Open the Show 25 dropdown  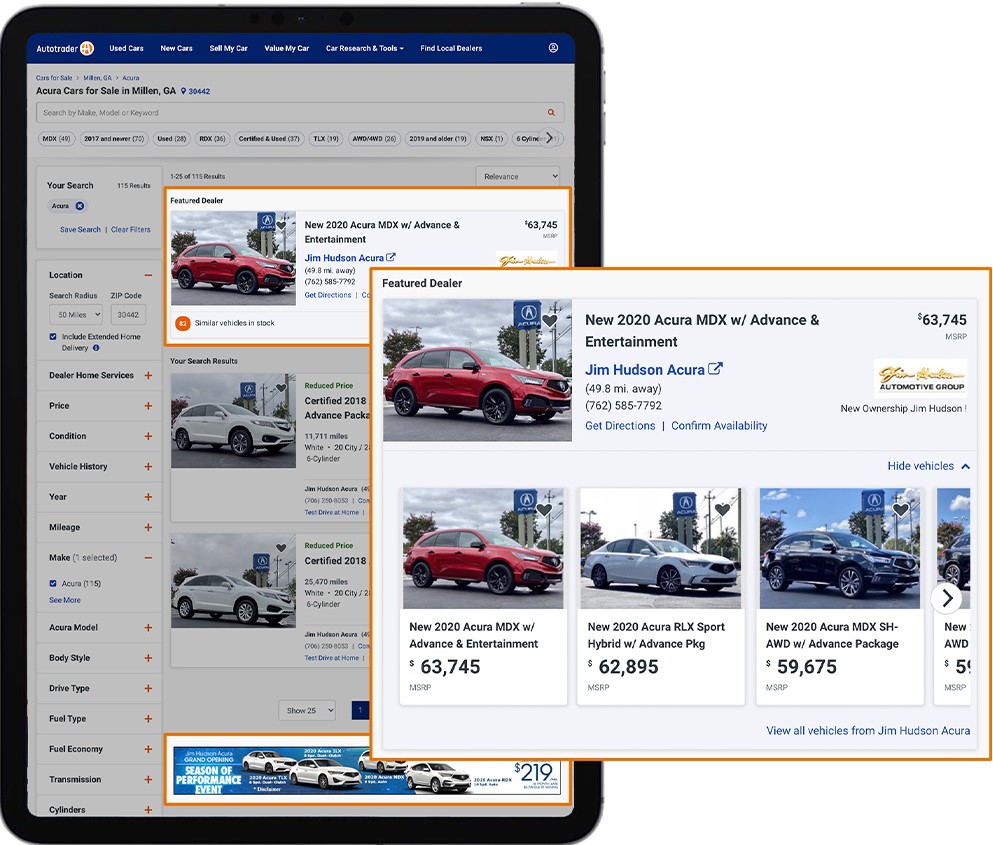pos(307,710)
